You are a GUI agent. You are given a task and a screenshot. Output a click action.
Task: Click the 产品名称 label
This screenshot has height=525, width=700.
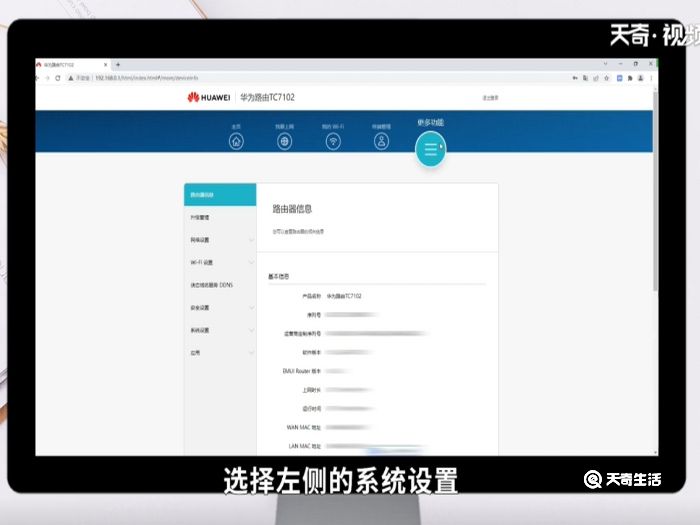[x=312, y=296]
